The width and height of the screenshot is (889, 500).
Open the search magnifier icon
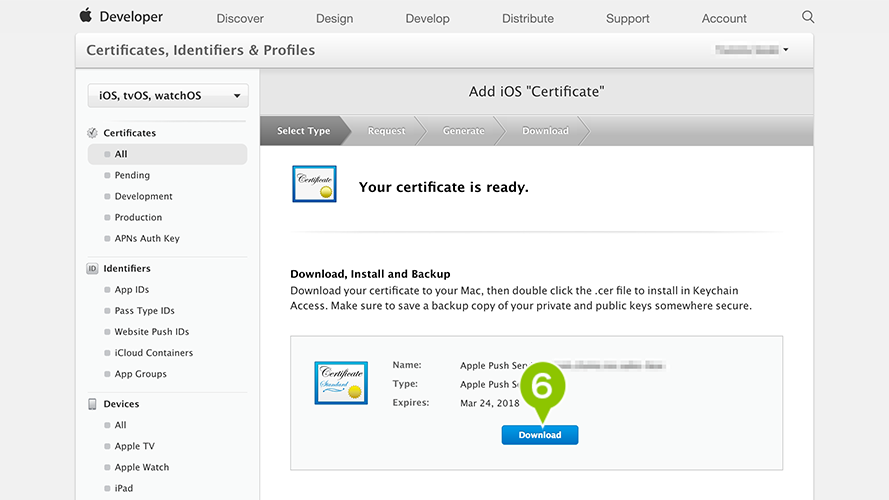pyautogui.click(x=808, y=17)
